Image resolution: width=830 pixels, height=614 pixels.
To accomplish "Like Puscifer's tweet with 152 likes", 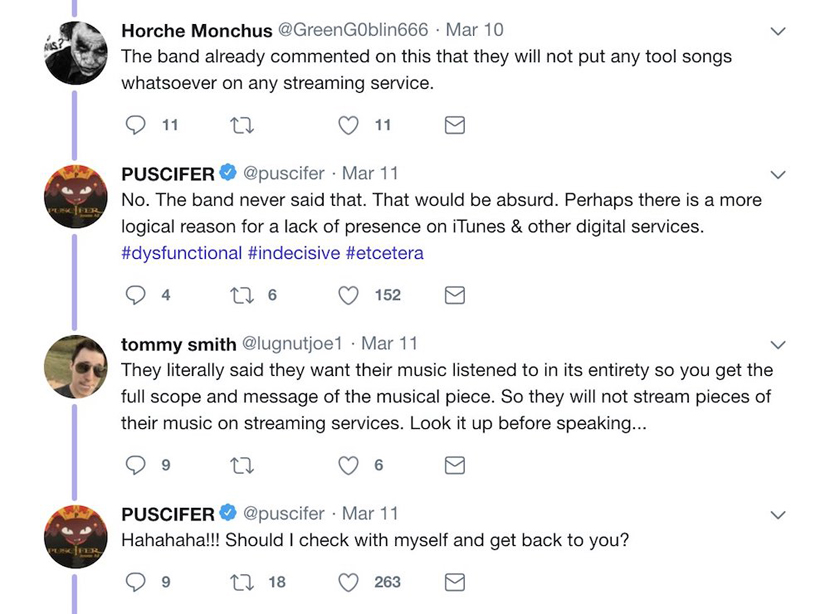I will pyautogui.click(x=348, y=295).
